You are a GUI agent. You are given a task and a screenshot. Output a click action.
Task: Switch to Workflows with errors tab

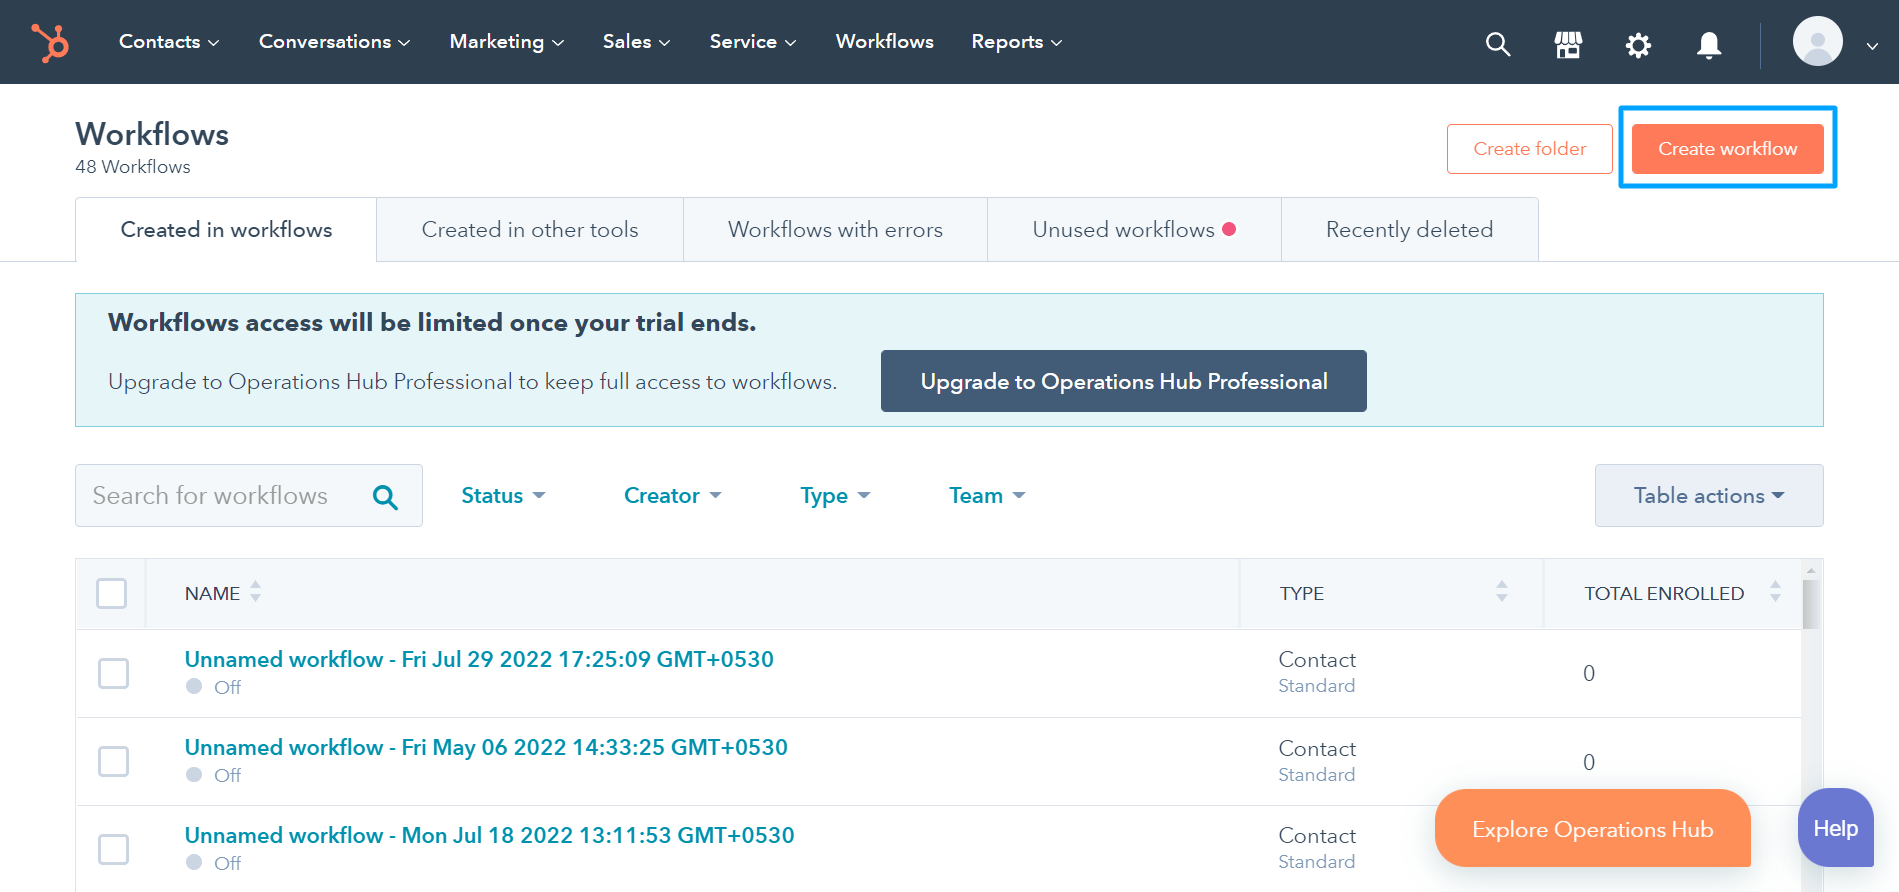(836, 230)
